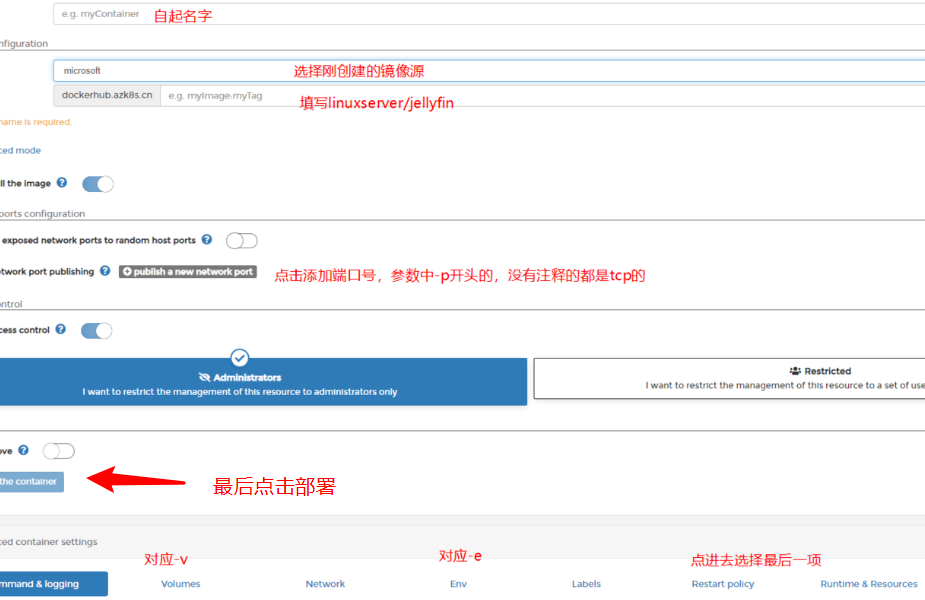Open the Env tab
The height and width of the screenshot is (600, 925).
coord(457,583)
